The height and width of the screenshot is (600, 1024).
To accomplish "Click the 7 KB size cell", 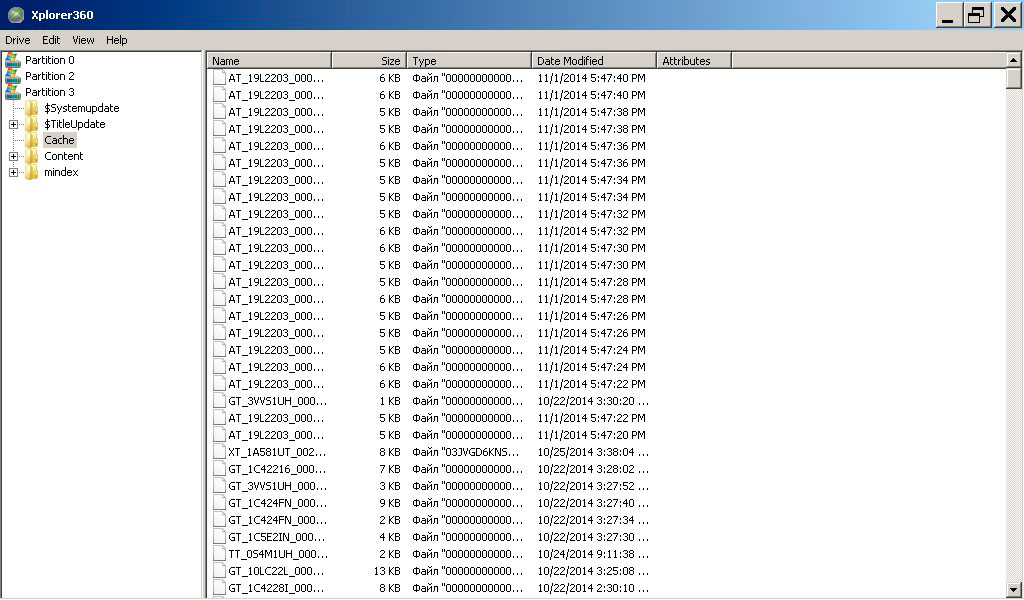I will point(390,469).
